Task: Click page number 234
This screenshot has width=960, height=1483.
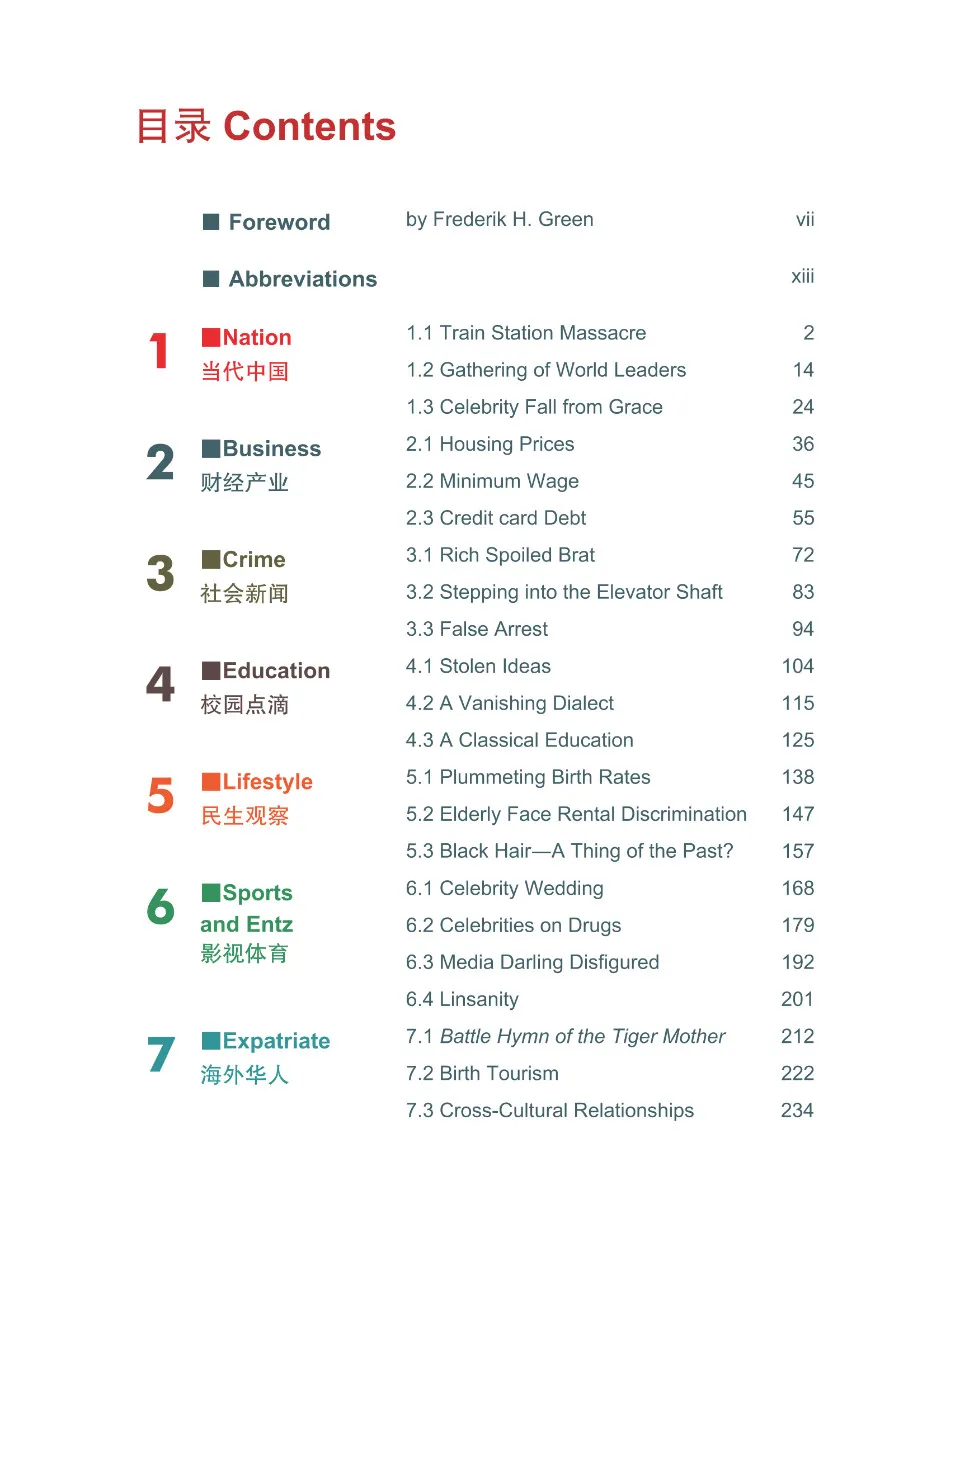Action: point(797,1110)
